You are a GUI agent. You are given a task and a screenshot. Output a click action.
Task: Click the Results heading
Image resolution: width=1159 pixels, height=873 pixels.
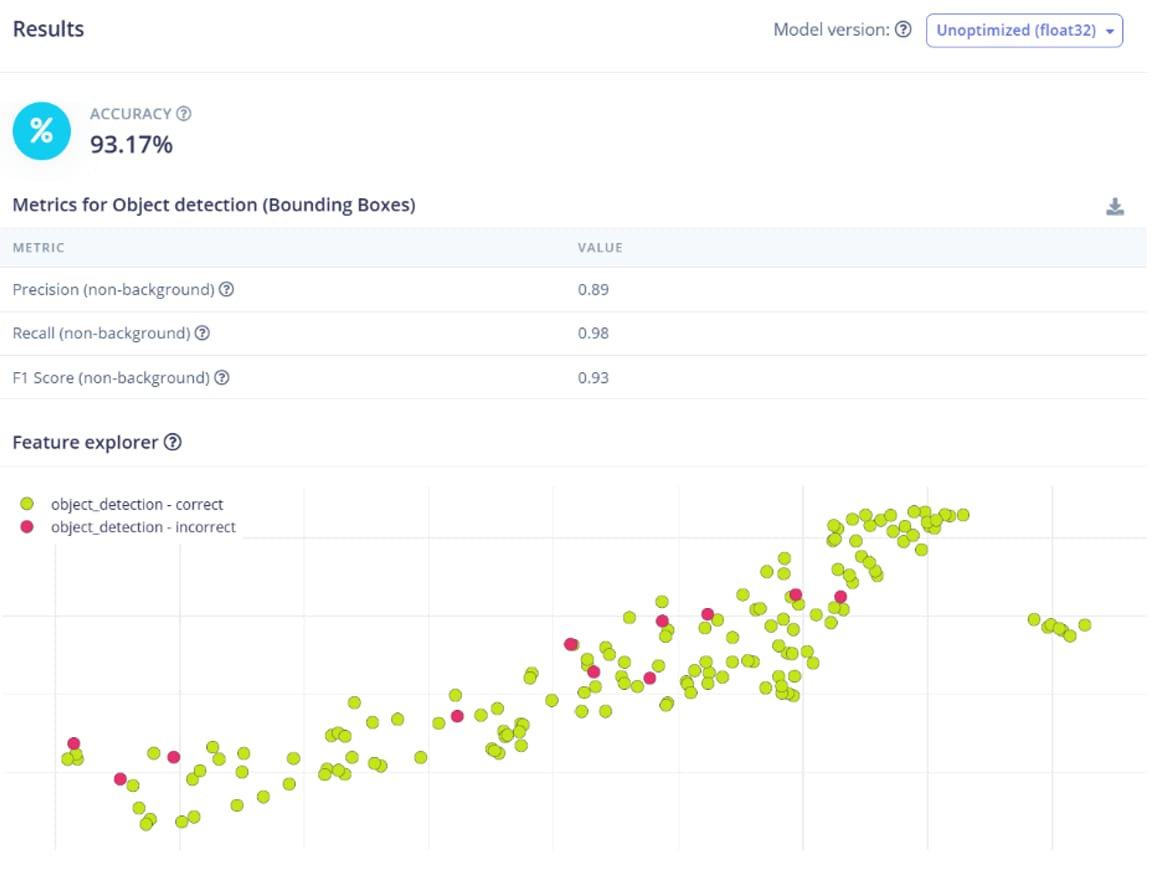coord(48,29)
